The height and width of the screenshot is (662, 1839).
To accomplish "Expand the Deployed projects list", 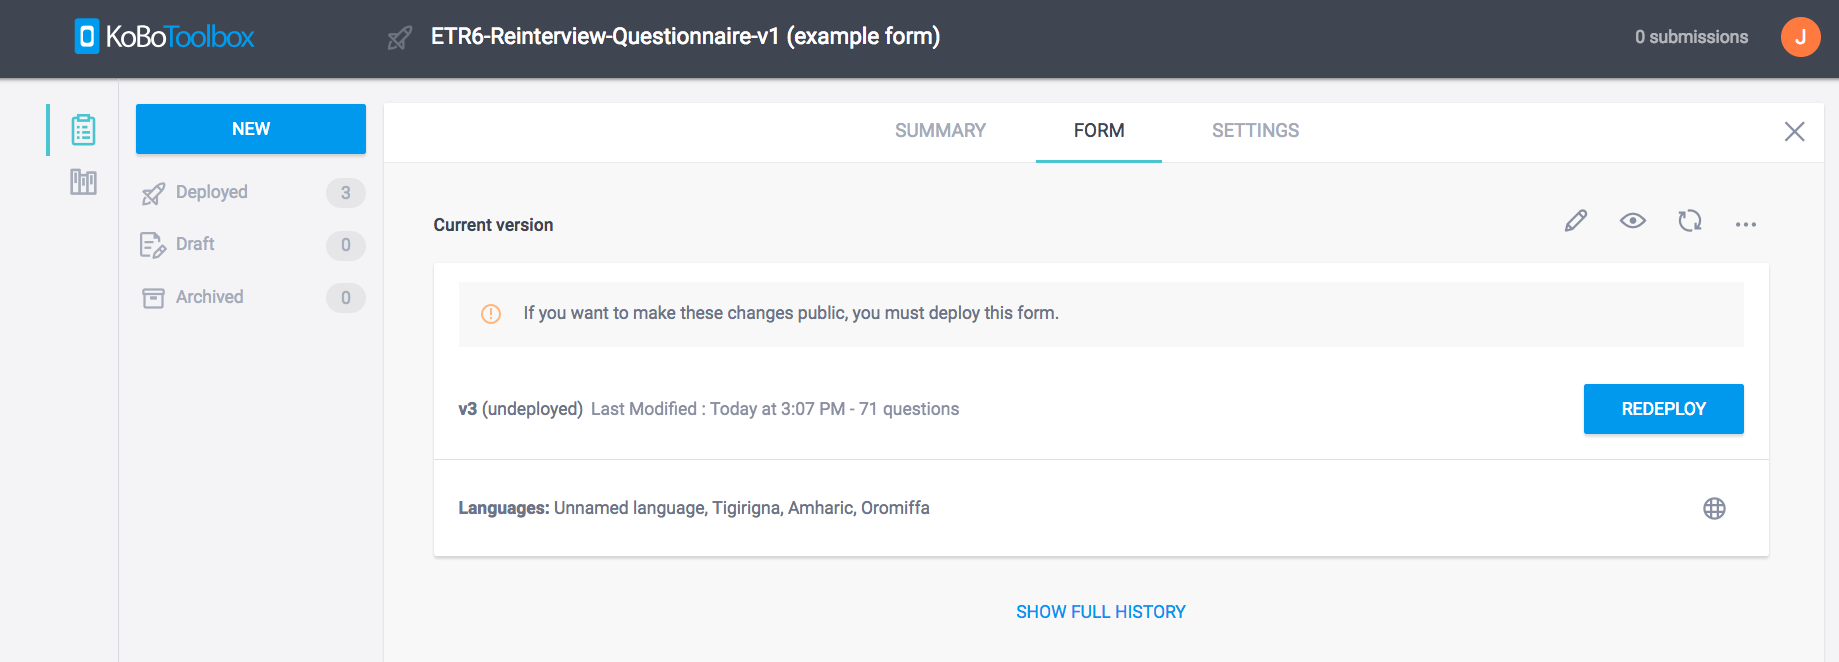I will pyautogui.click(x=211, y=192).
